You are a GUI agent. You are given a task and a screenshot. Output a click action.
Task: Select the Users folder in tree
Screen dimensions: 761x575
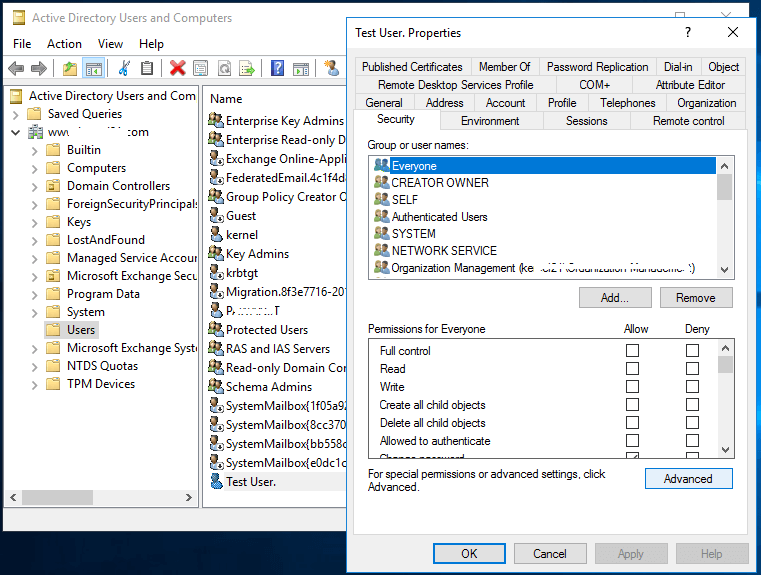pos(72,330)
